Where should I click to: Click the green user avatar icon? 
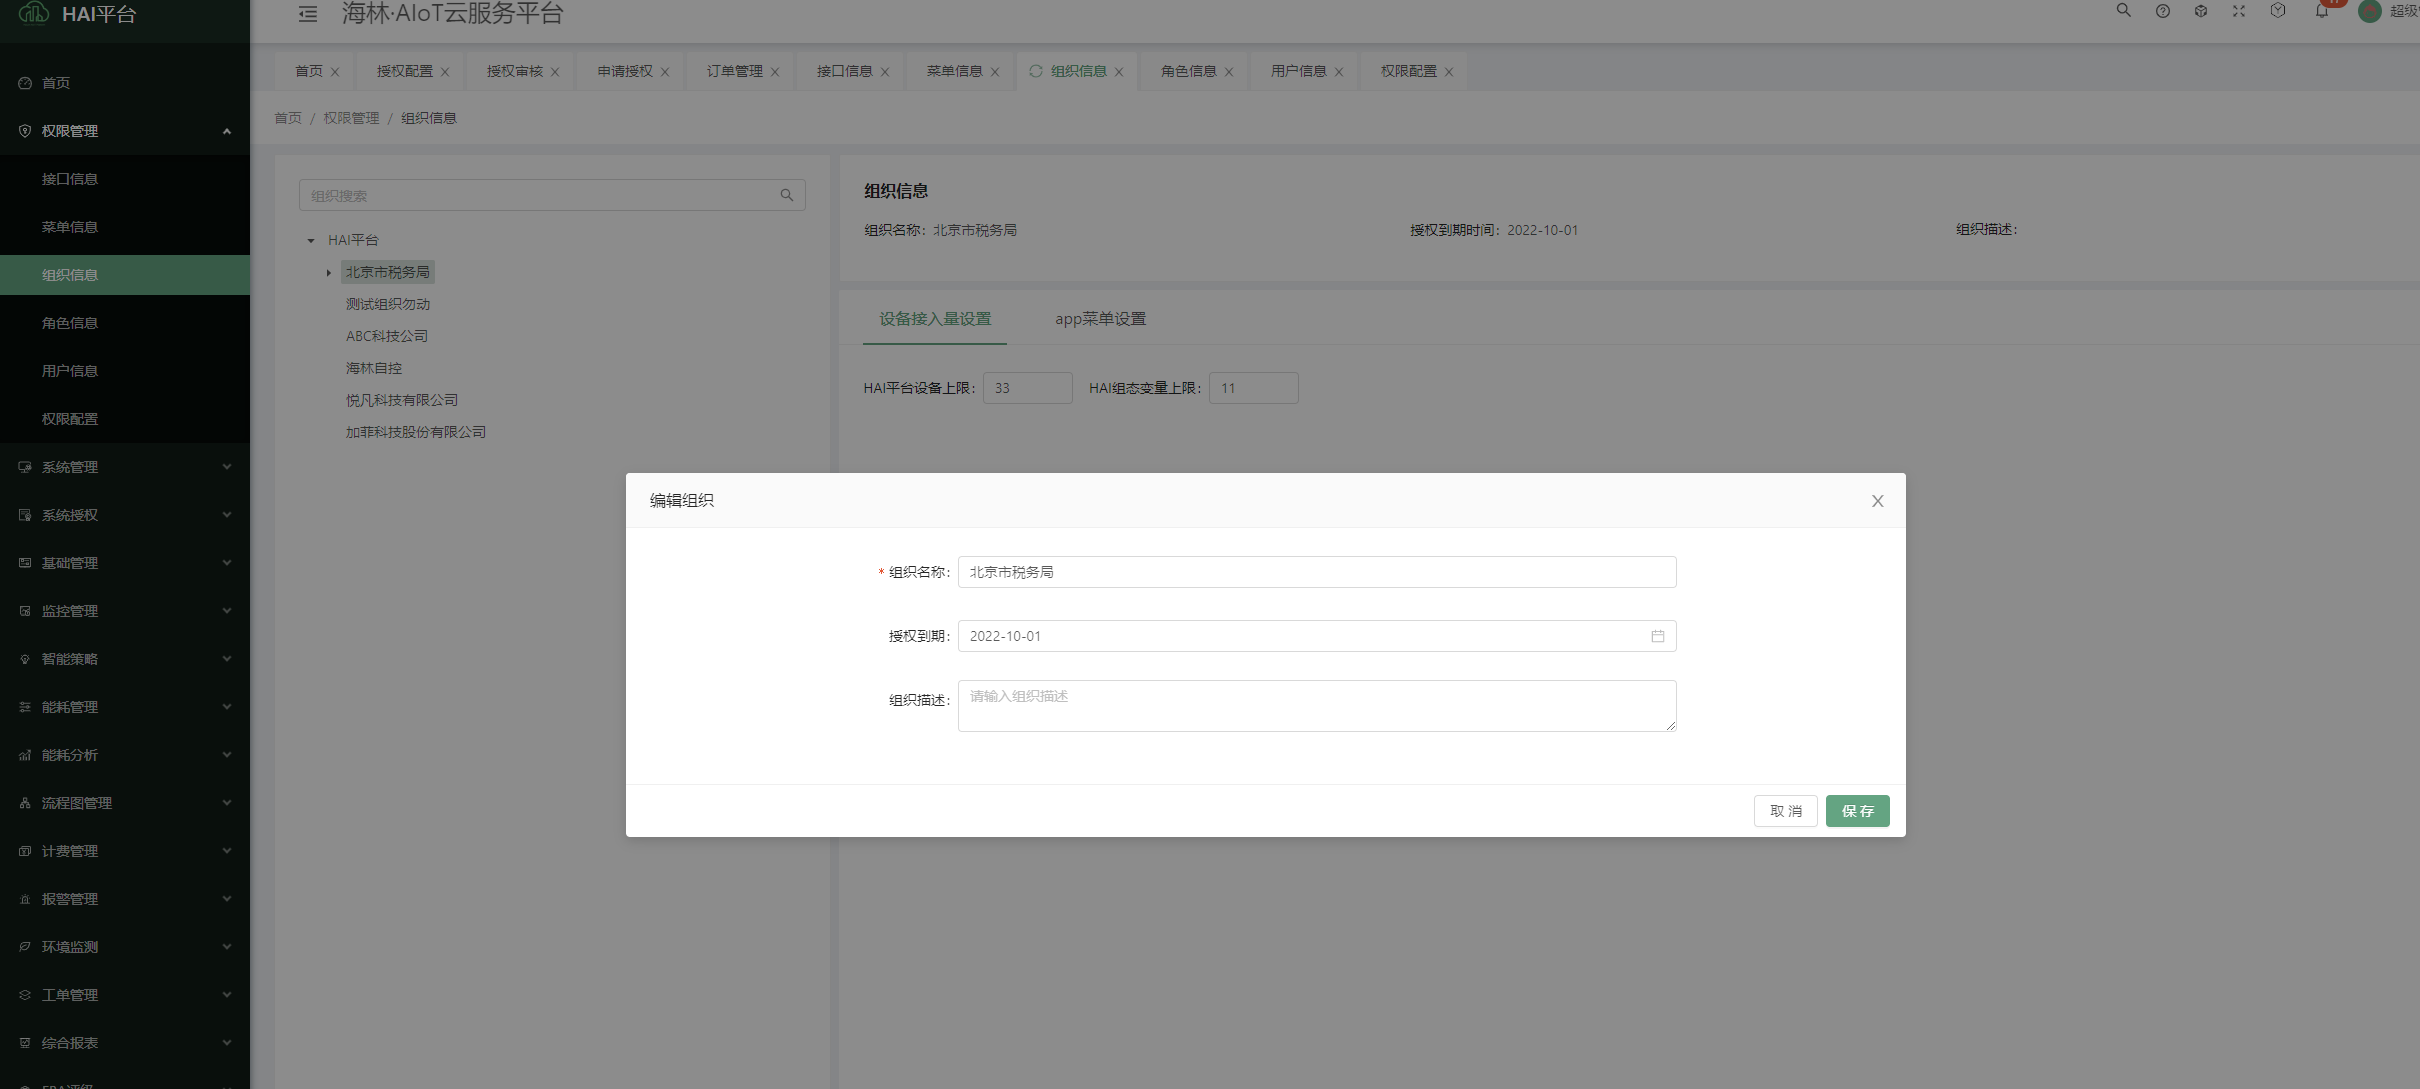[2369, 11]
